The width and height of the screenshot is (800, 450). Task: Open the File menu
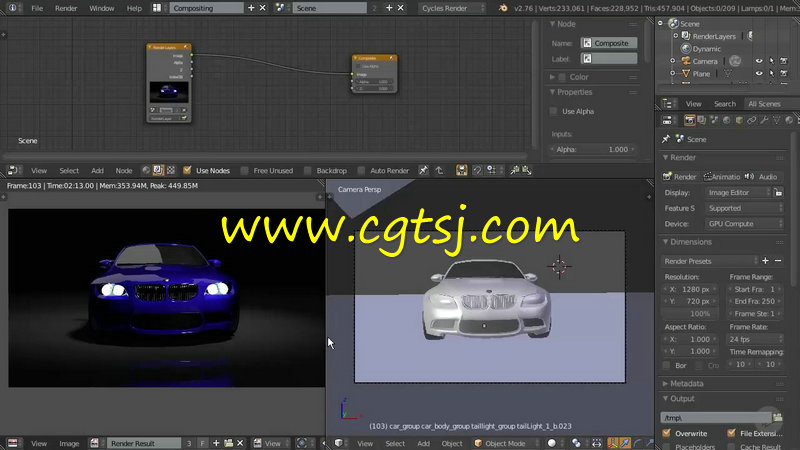coord(37,8)
